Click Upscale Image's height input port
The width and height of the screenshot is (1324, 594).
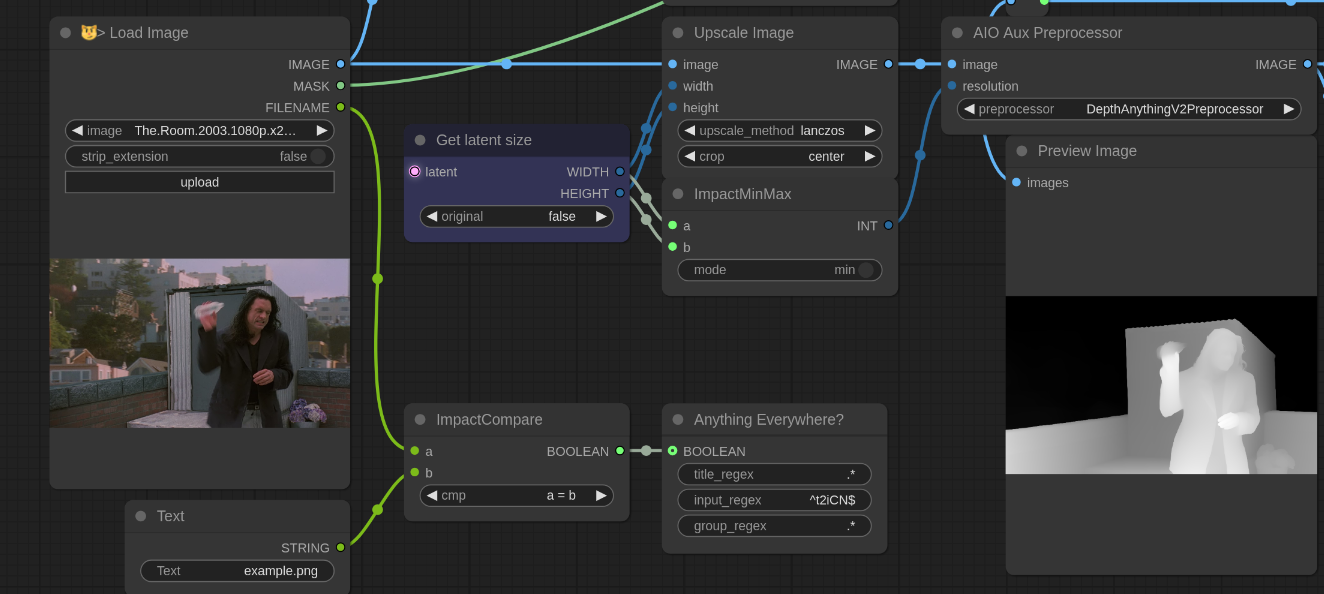click(x=672, y=107)
